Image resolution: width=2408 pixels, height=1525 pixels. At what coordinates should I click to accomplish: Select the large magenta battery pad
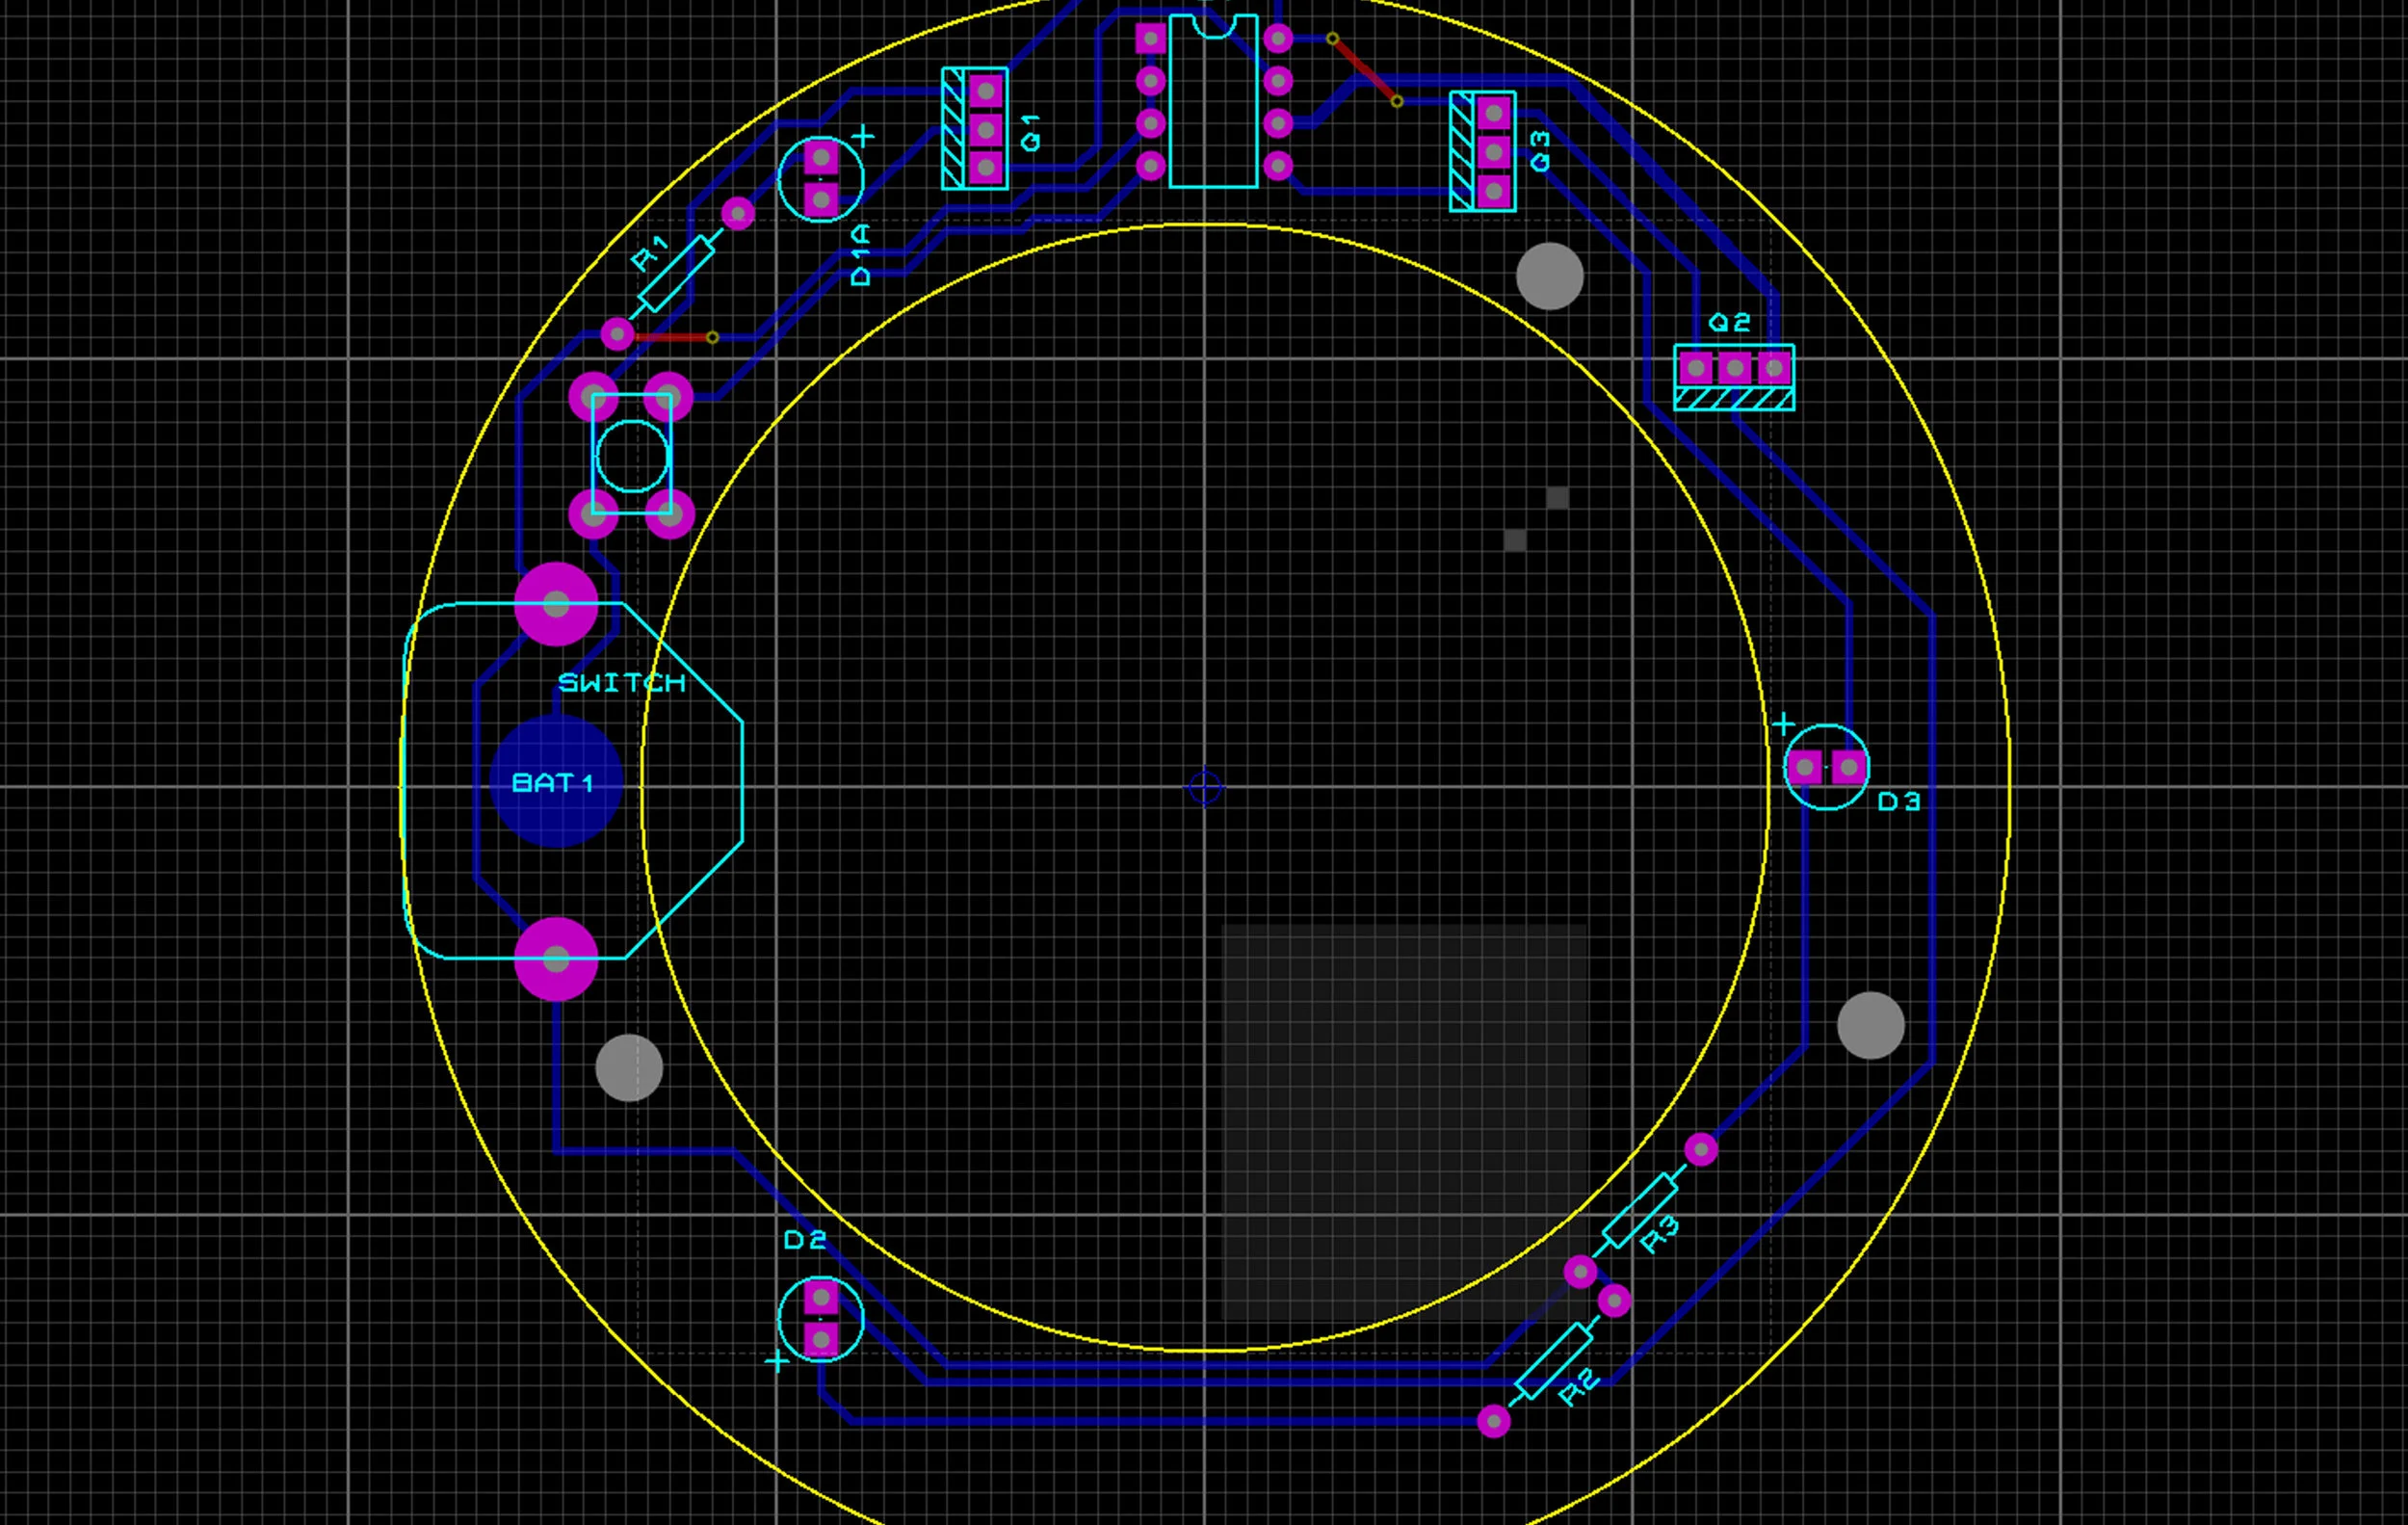point(556,603)
